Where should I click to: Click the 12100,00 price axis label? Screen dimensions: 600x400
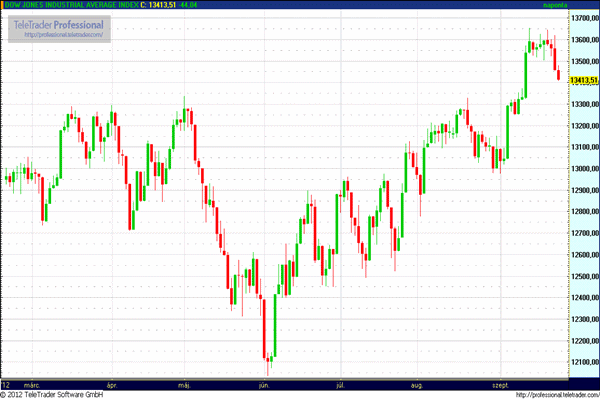583,361
